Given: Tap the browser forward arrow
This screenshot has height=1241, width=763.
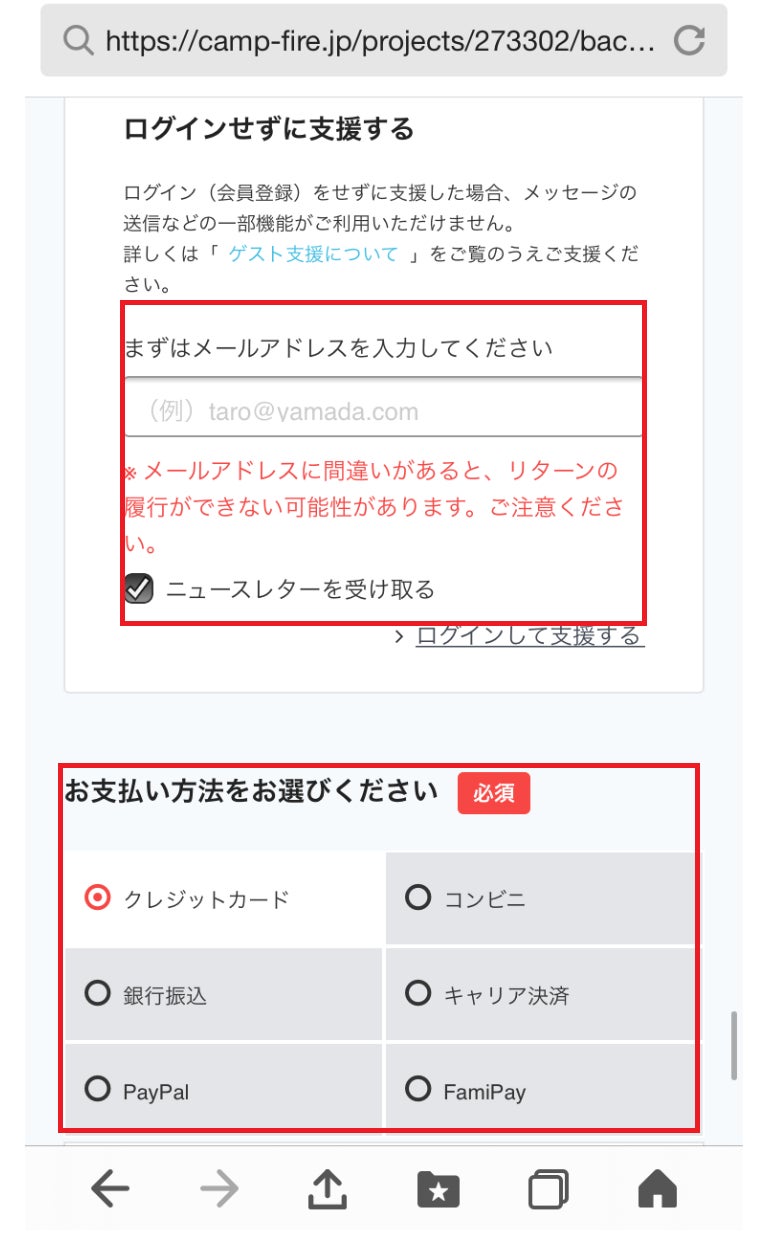Looking at the screenshot, I should (219, 1189).
